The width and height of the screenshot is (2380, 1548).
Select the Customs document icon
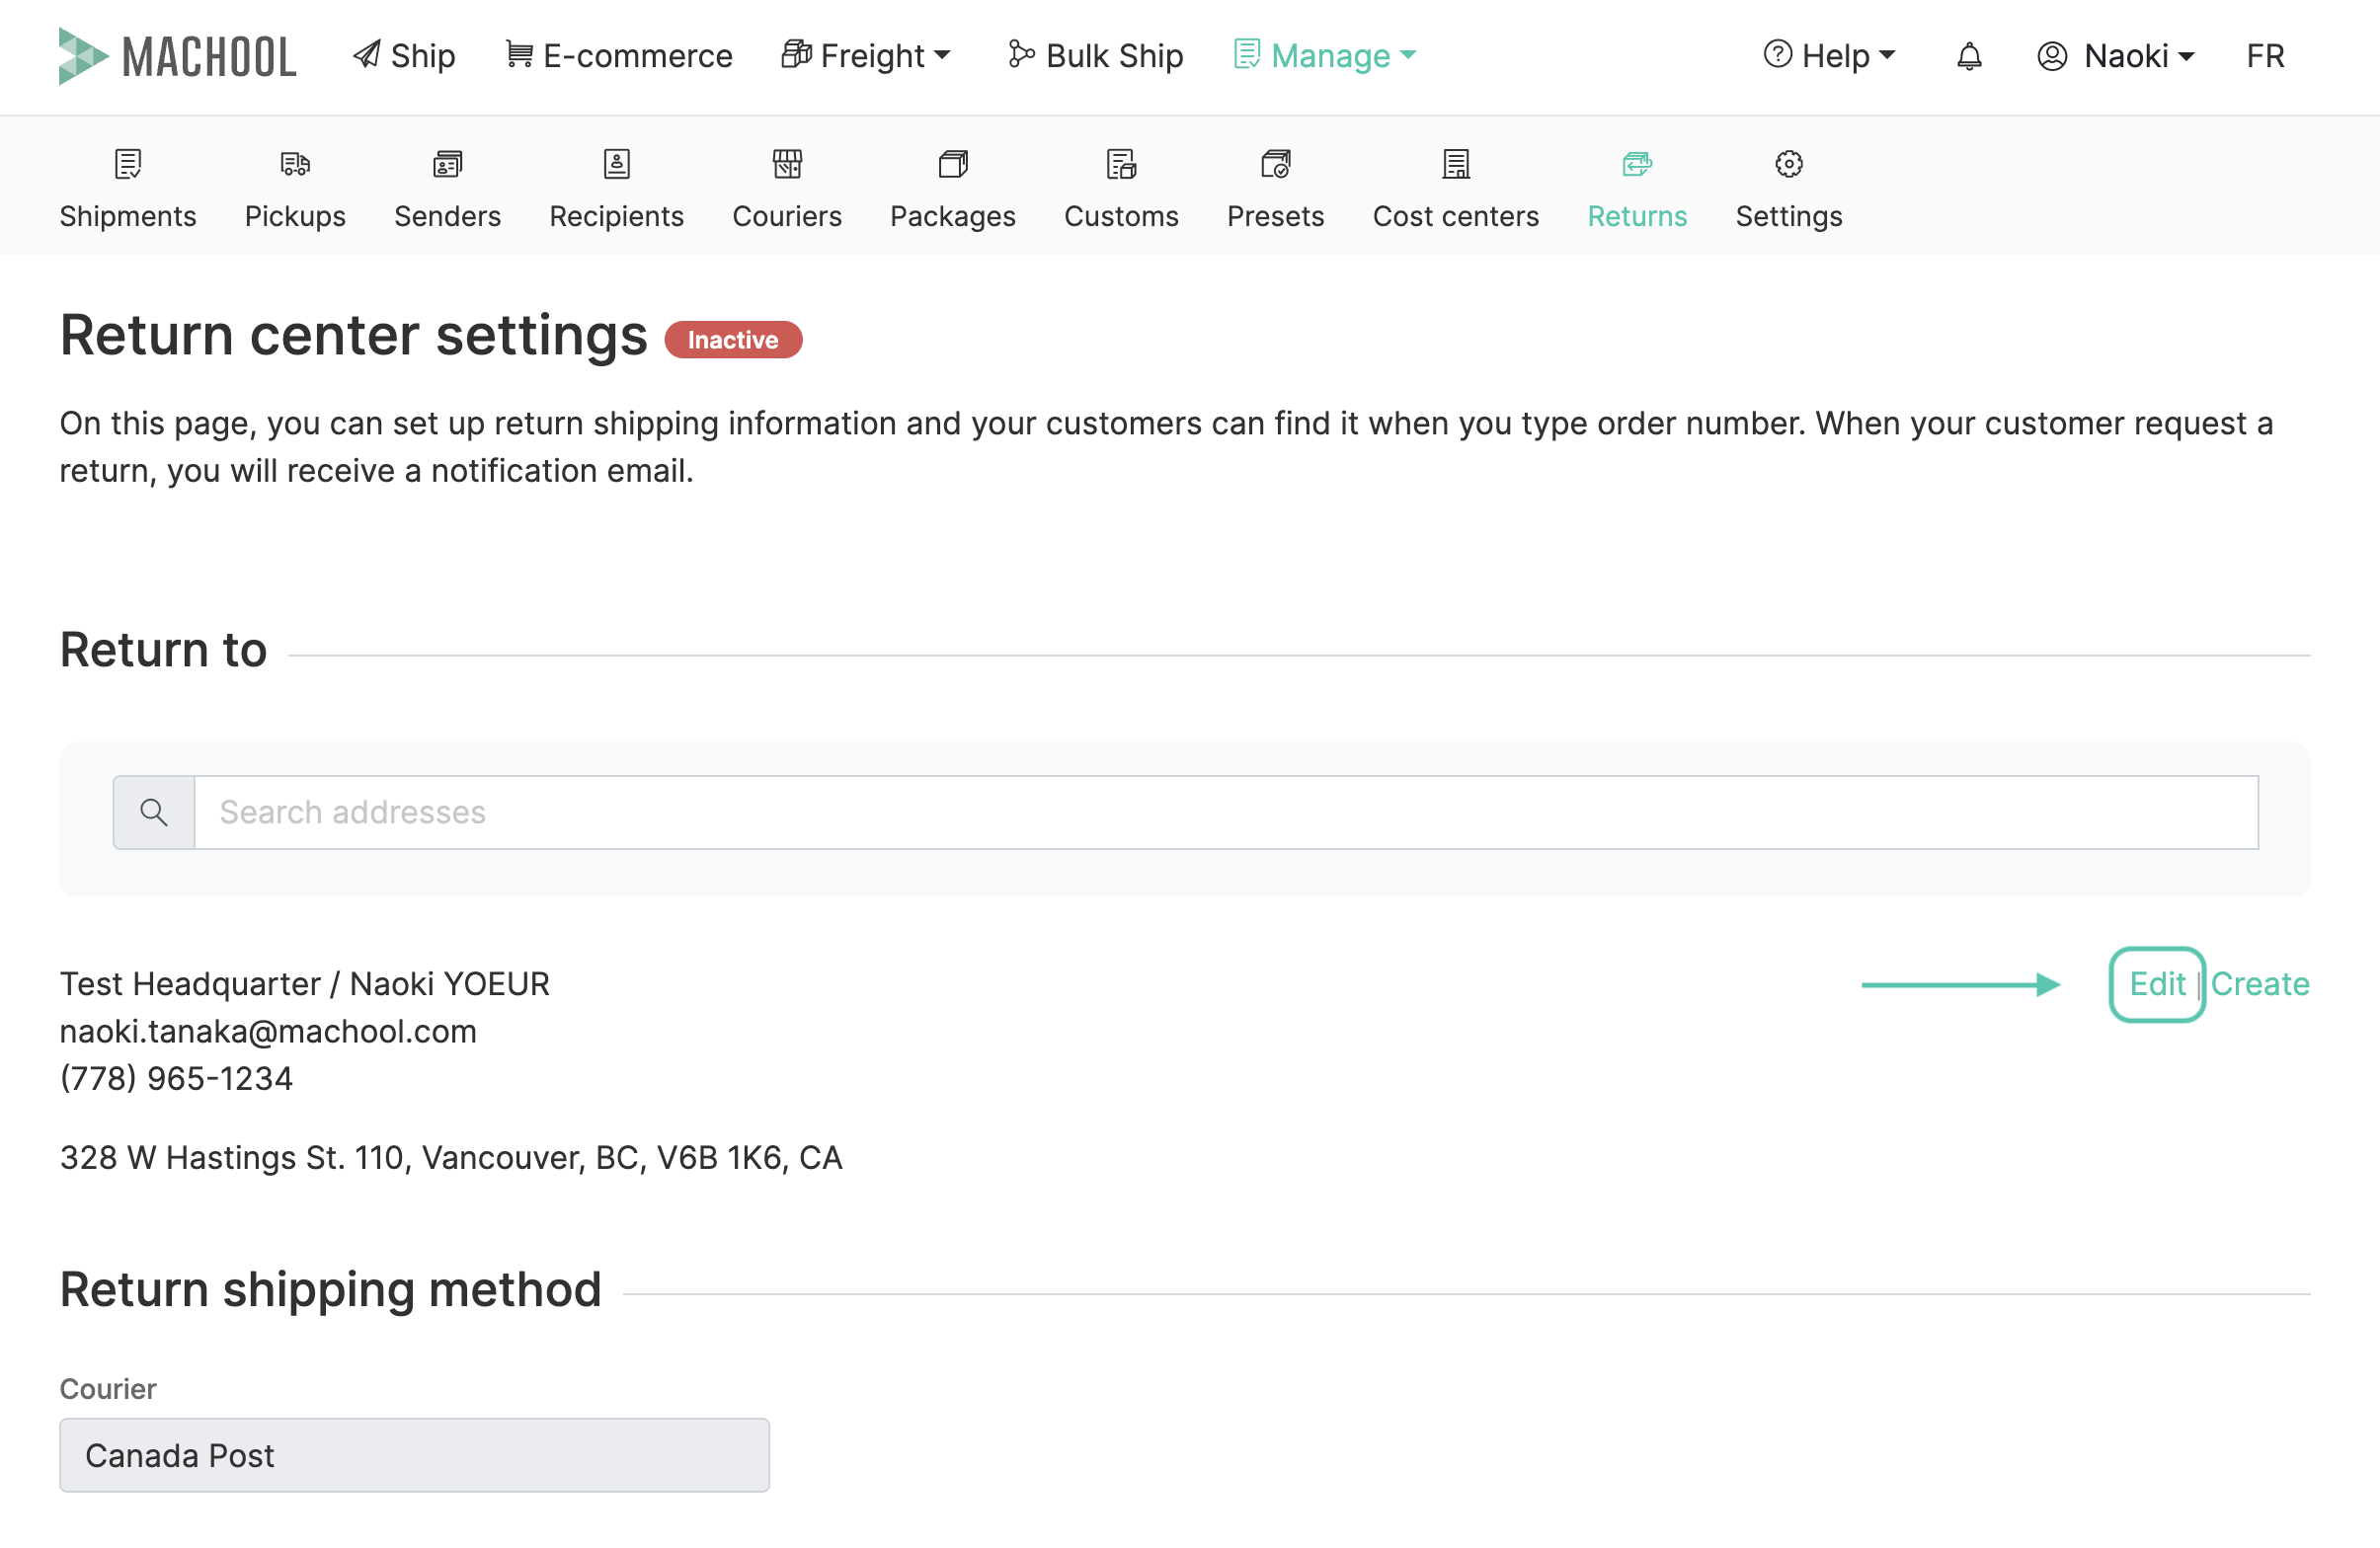pos(1121,164)
